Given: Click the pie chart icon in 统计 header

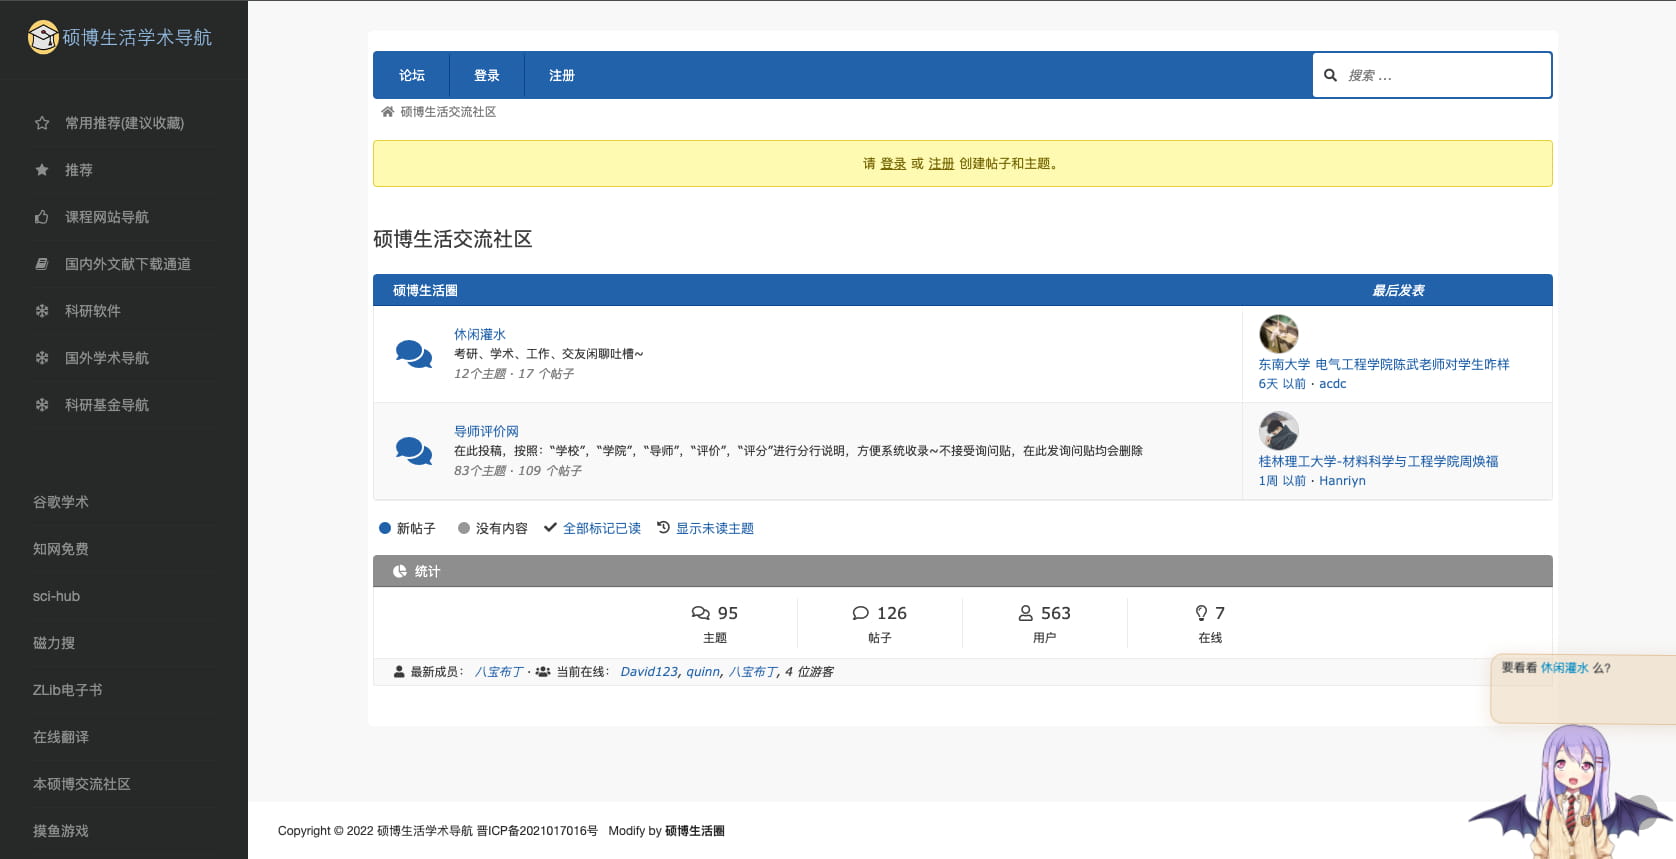Looking at the screenshot, I should click(400, 571).
